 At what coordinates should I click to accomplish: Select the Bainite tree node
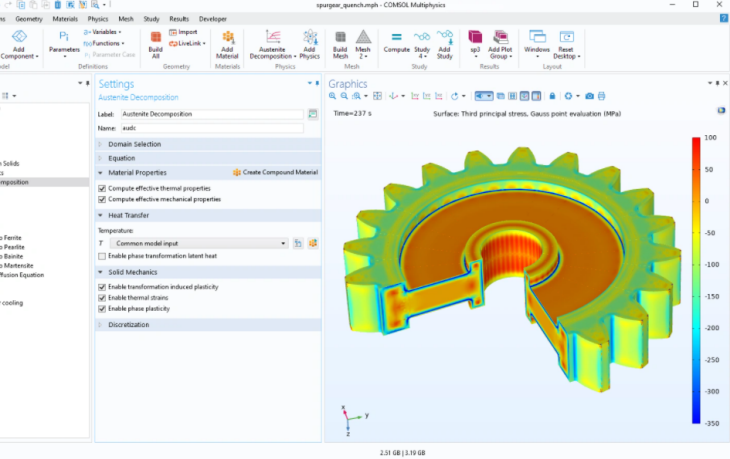[x=13, y=256]
